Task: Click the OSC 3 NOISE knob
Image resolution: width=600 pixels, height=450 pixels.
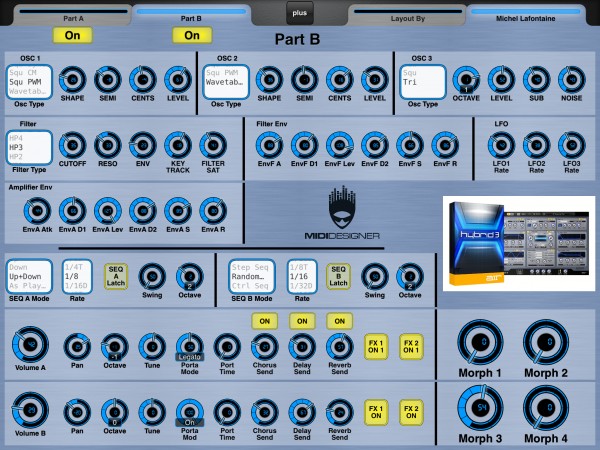Action: (572, 80)
